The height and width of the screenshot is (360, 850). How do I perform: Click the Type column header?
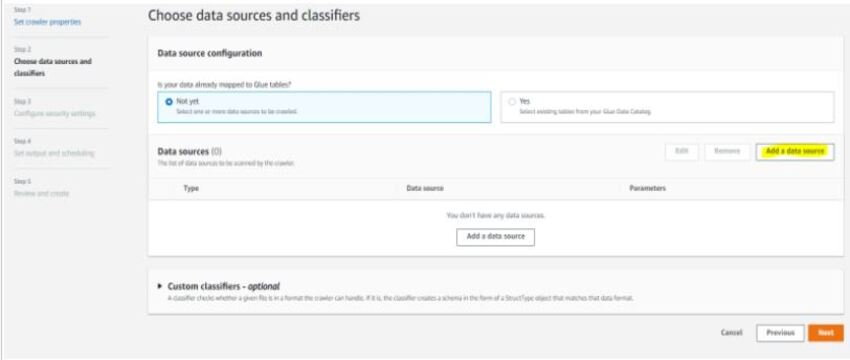pyautogui.click(x=191, y=188)
